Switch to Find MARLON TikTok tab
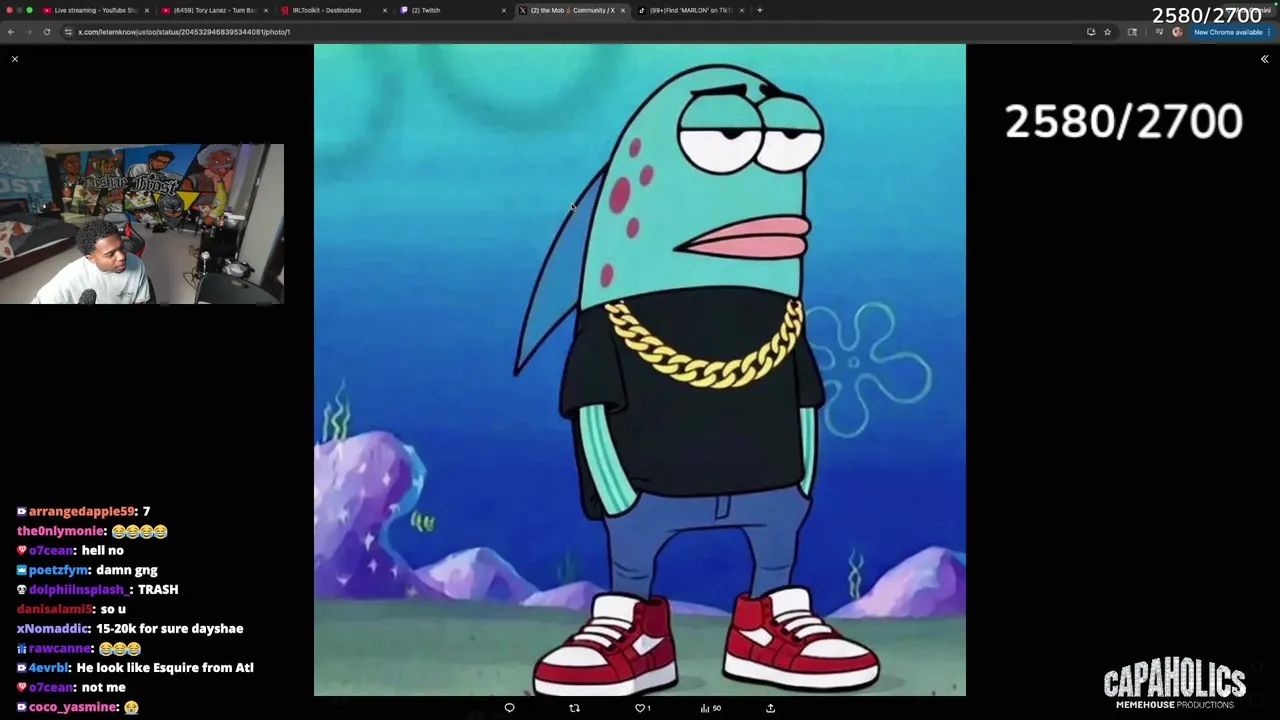The width and height of the screenshot is (1280, 720). 690,10
